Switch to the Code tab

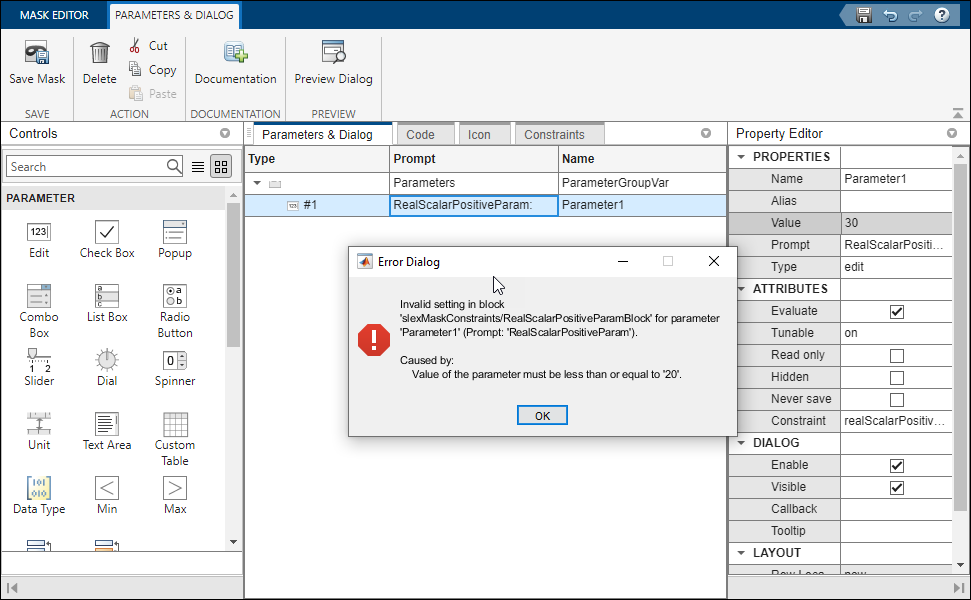[425, 133]
